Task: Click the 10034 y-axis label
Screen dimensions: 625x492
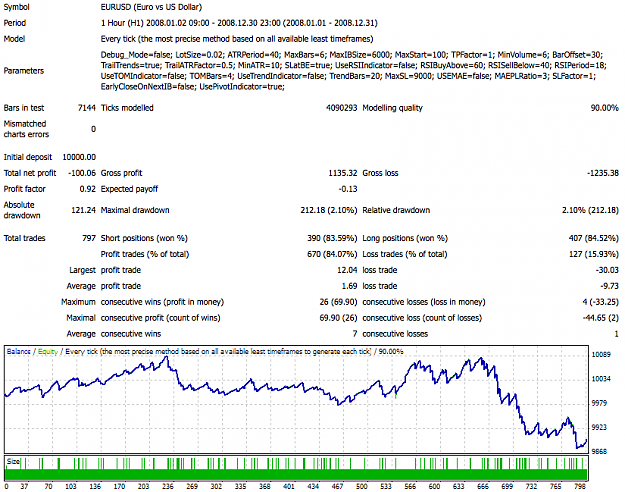Action: [601, 379]
